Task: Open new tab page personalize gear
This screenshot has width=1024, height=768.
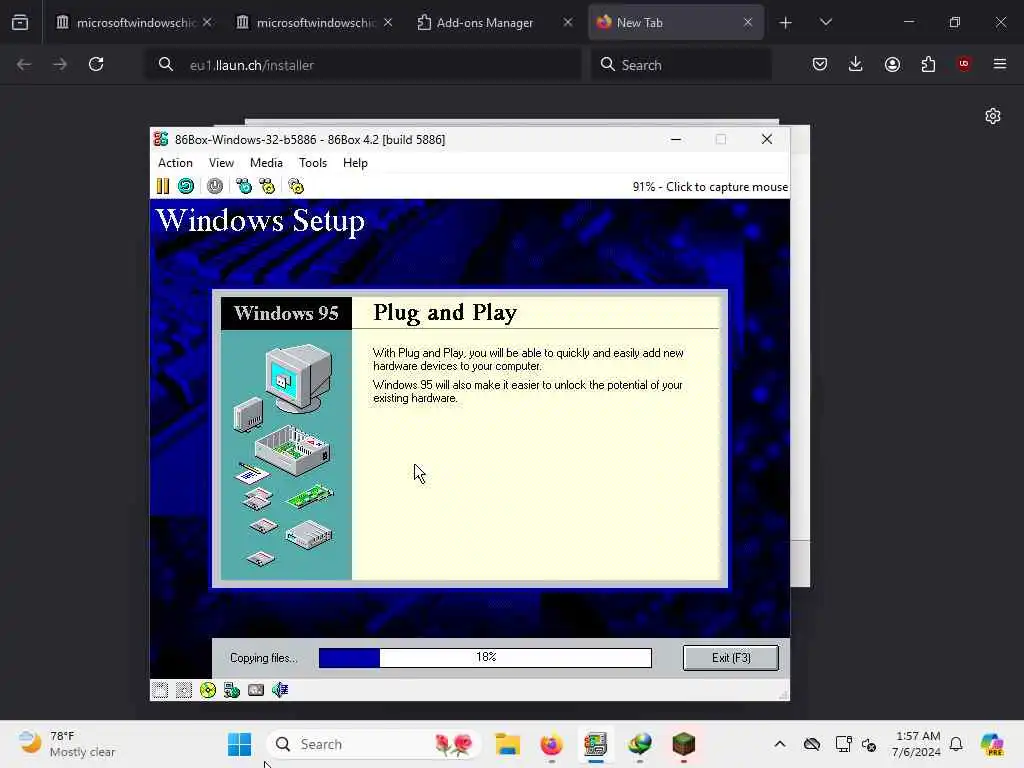Action: pyautogui.click(x=993, y=116)
